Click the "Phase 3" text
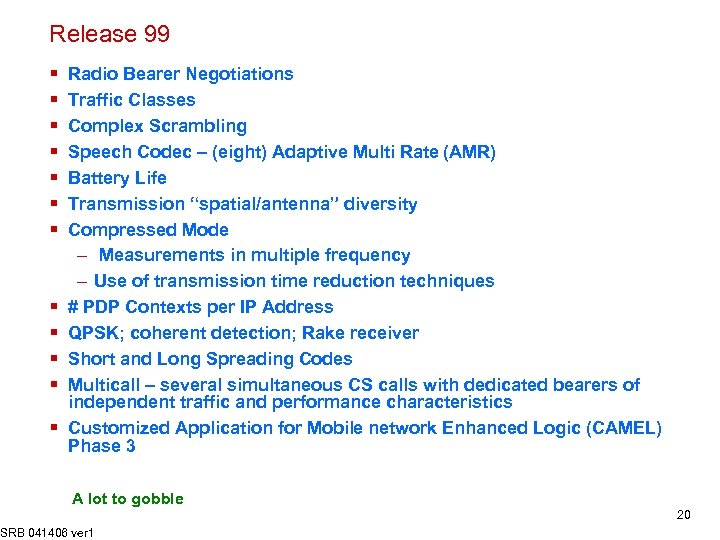Screen dimensions: 720x540 [x=102, y=446]
